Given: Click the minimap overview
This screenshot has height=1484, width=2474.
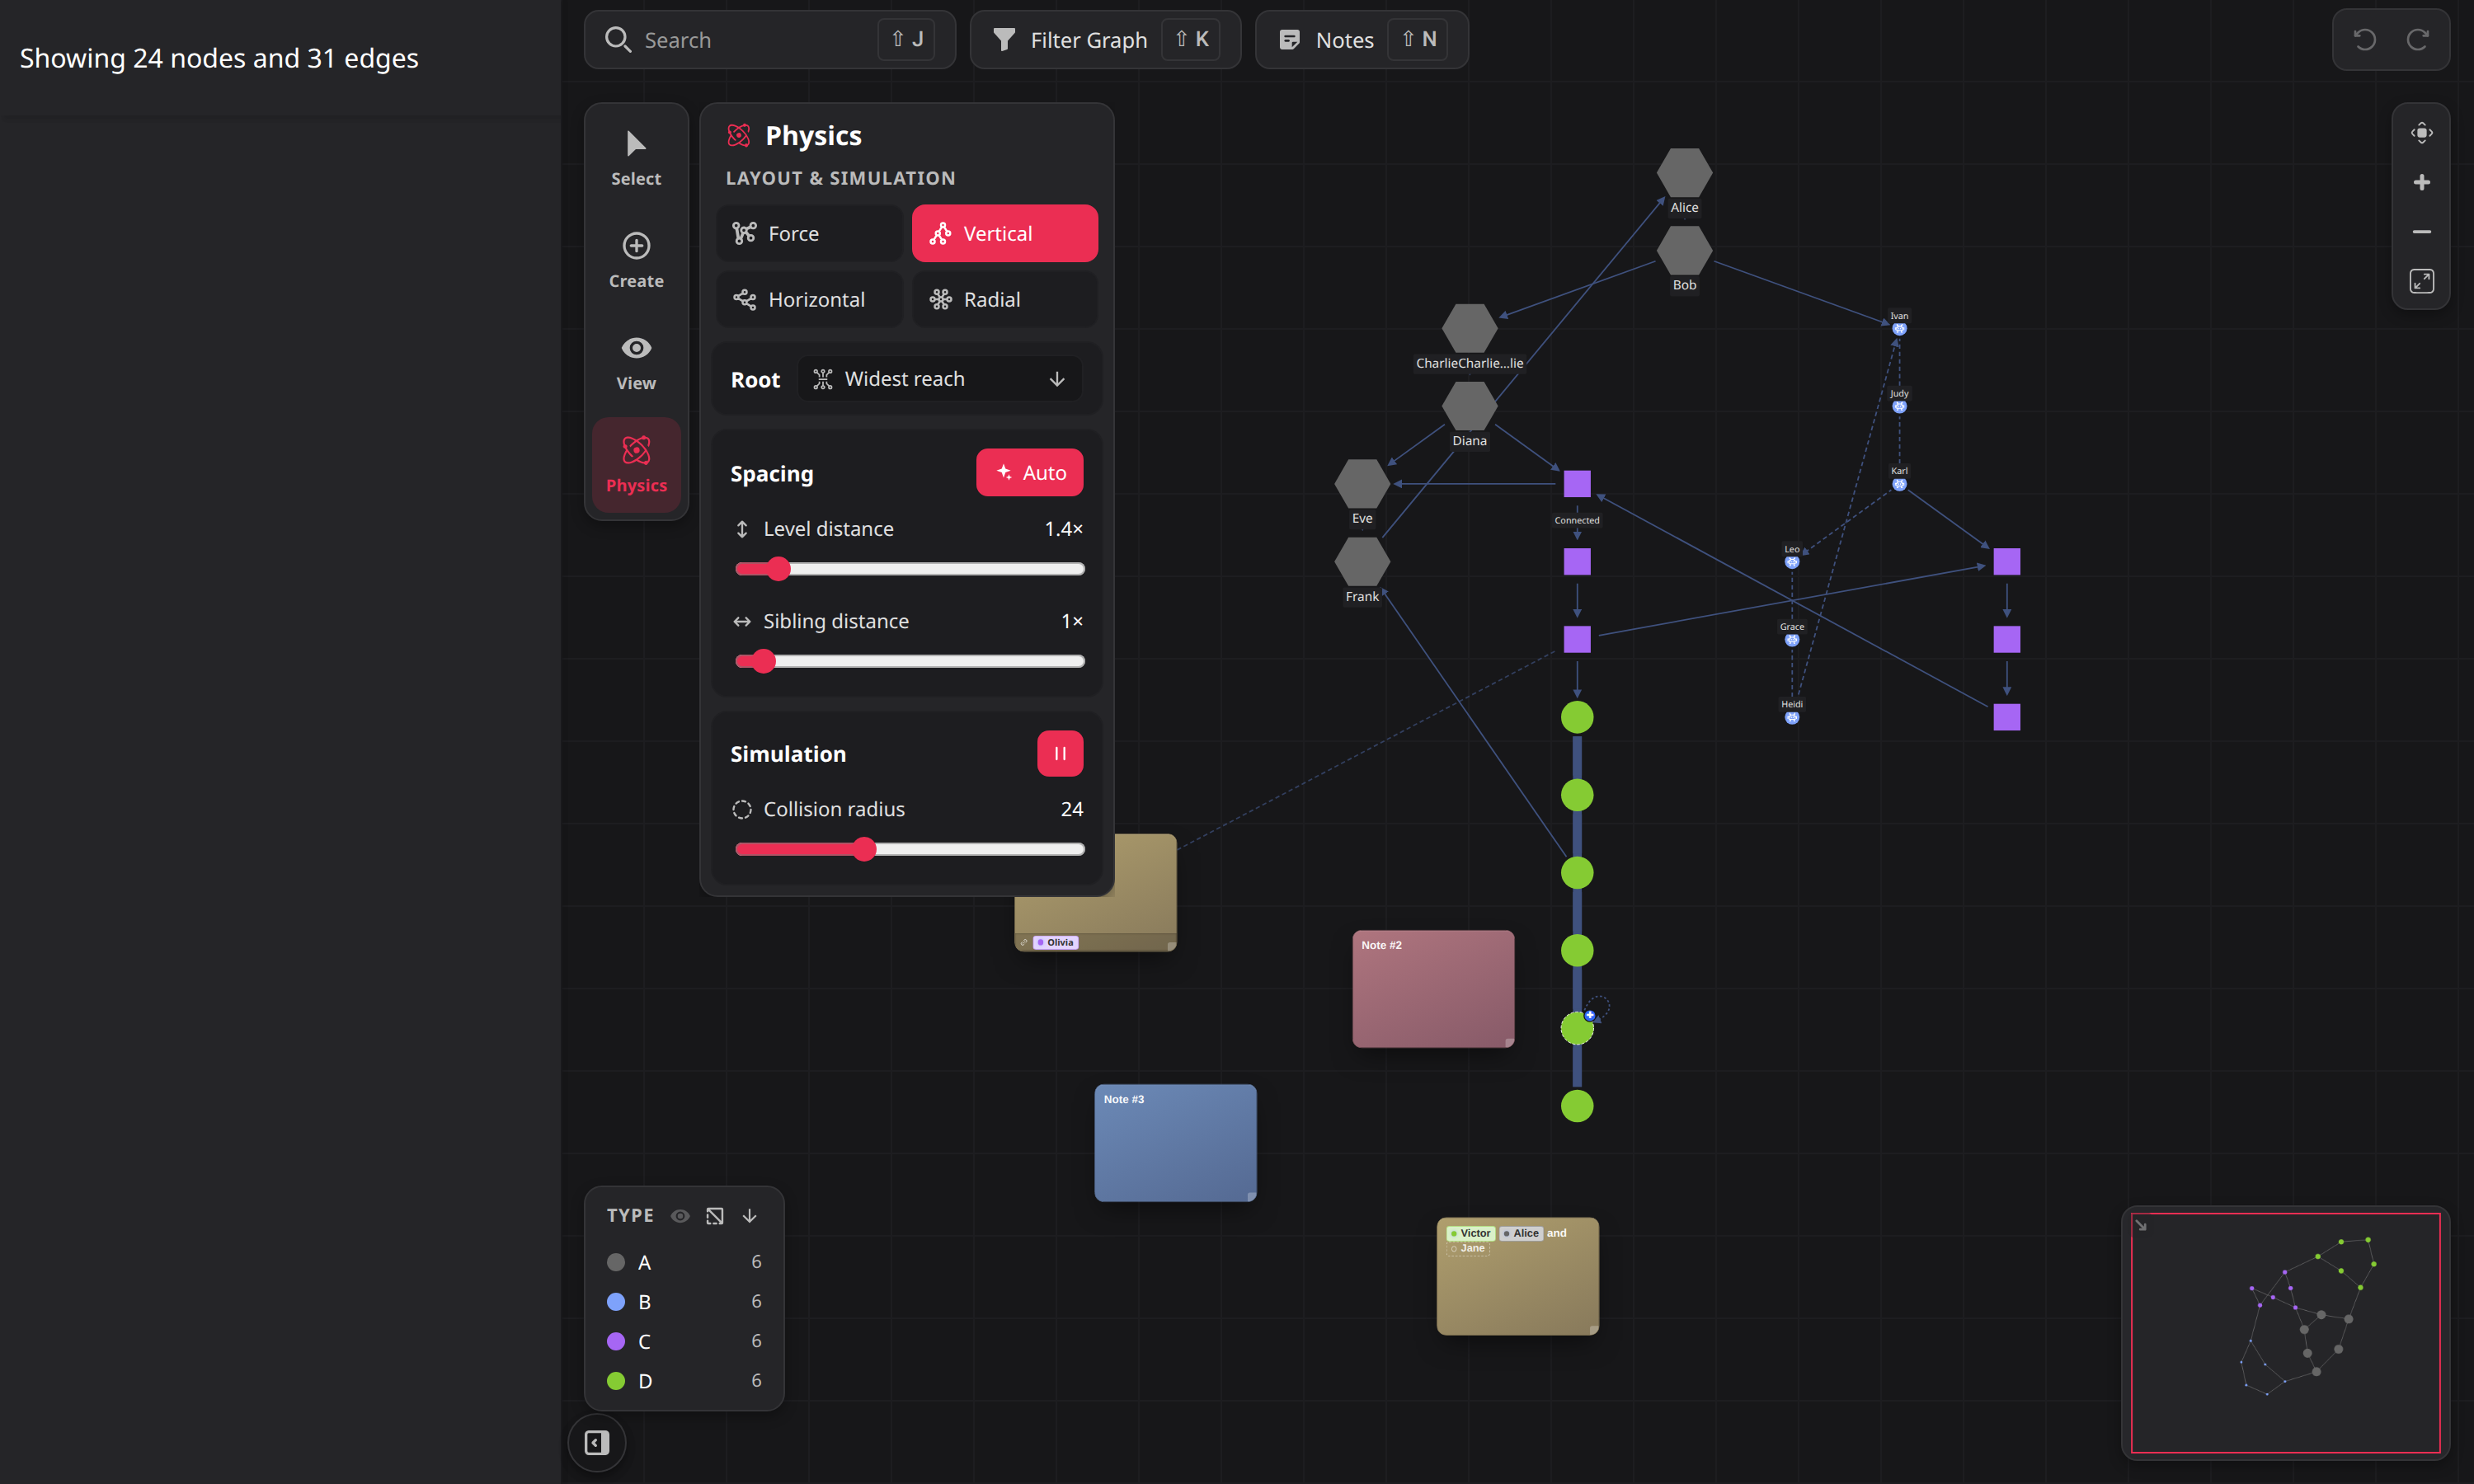Looking at the screenshot, I should pos(2285,1332).
